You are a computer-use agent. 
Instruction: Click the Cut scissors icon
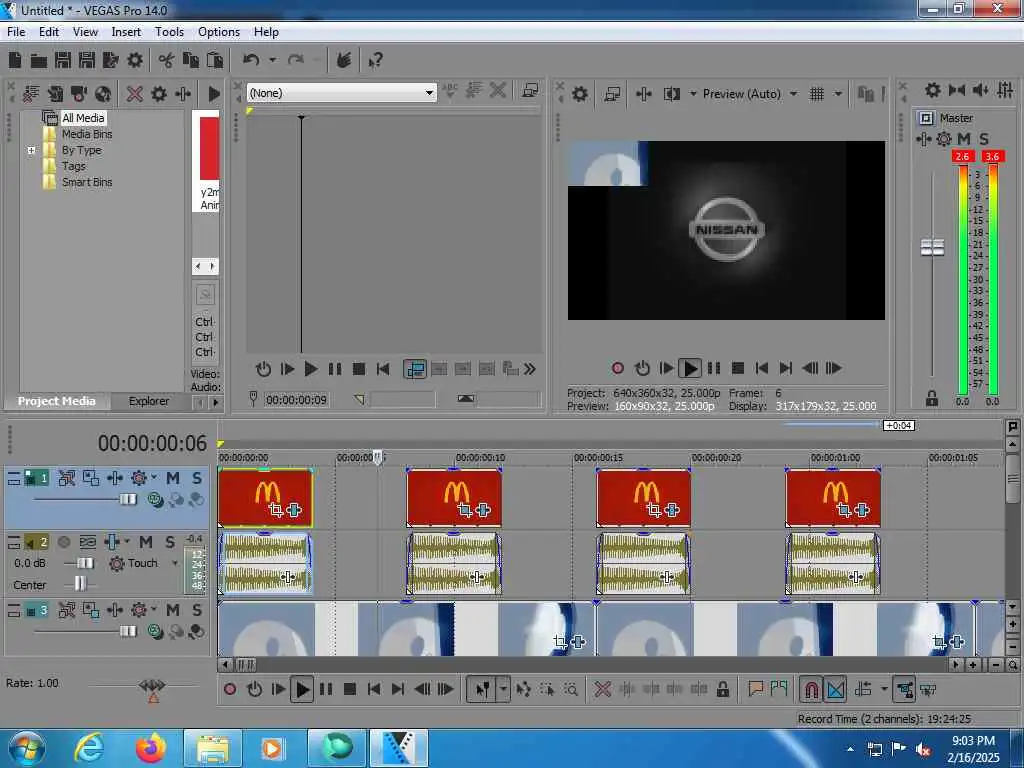click(x=166, y=60)
